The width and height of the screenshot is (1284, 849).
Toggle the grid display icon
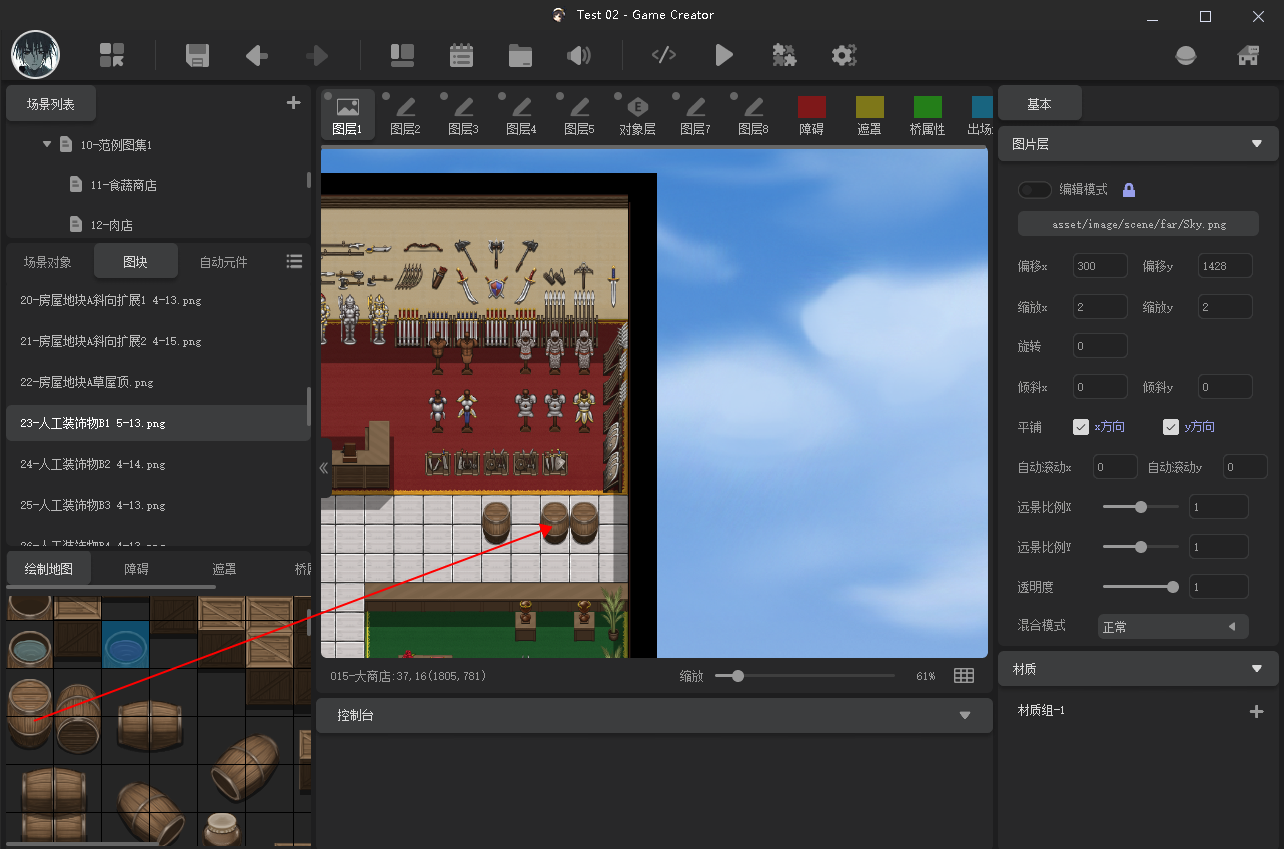pos(964,676)
